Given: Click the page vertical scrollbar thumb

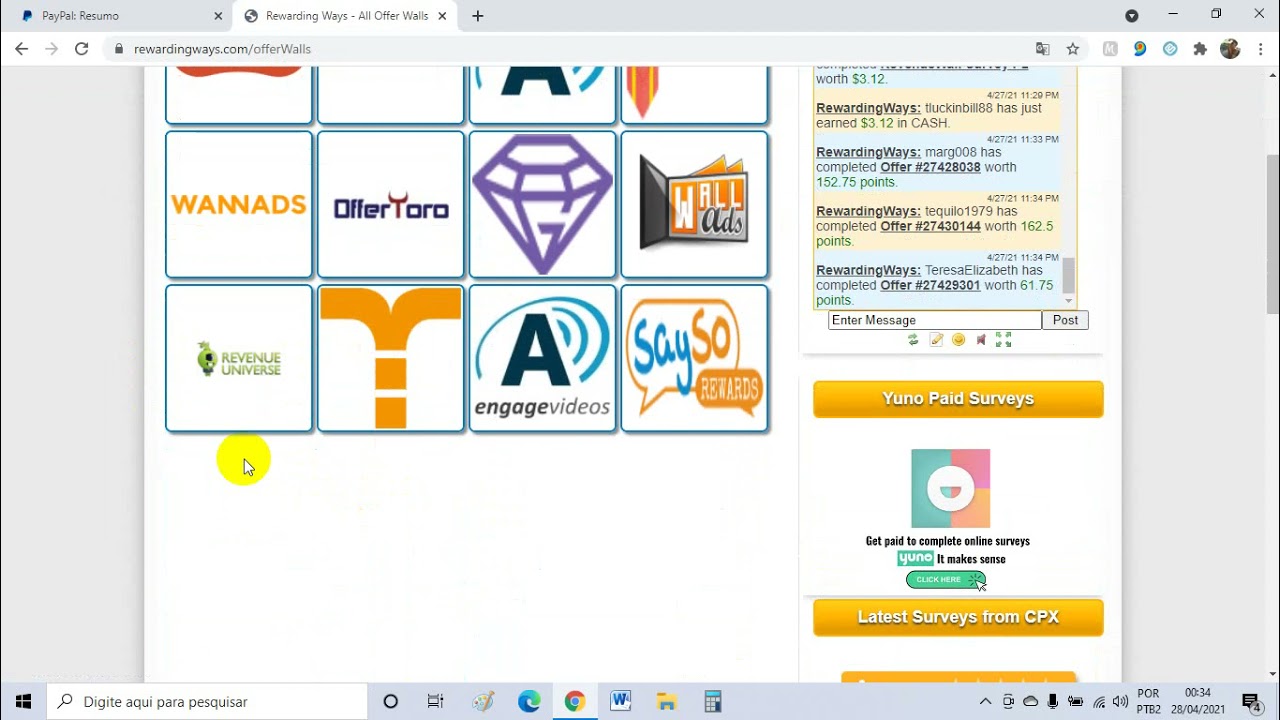Looking at the screenshot, I should coord(1272,235).
